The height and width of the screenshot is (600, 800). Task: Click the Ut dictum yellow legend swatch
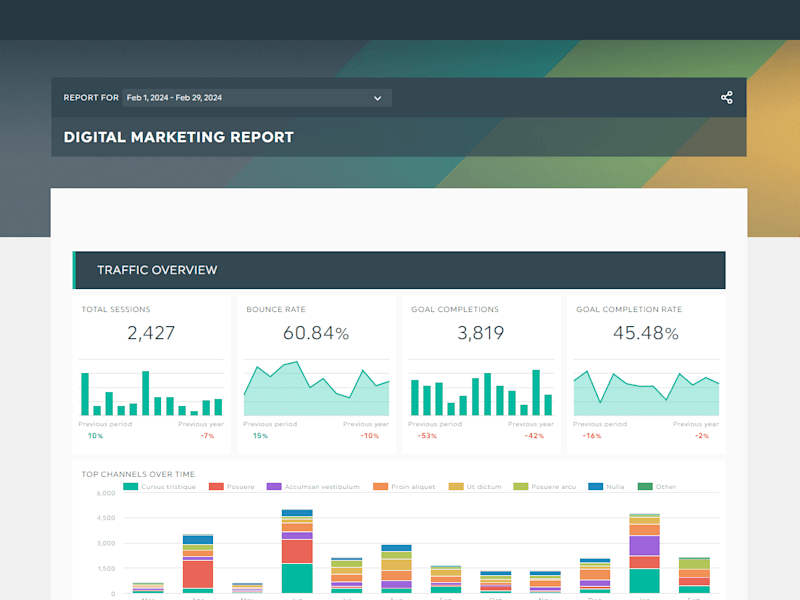click(x=456, y=487)
